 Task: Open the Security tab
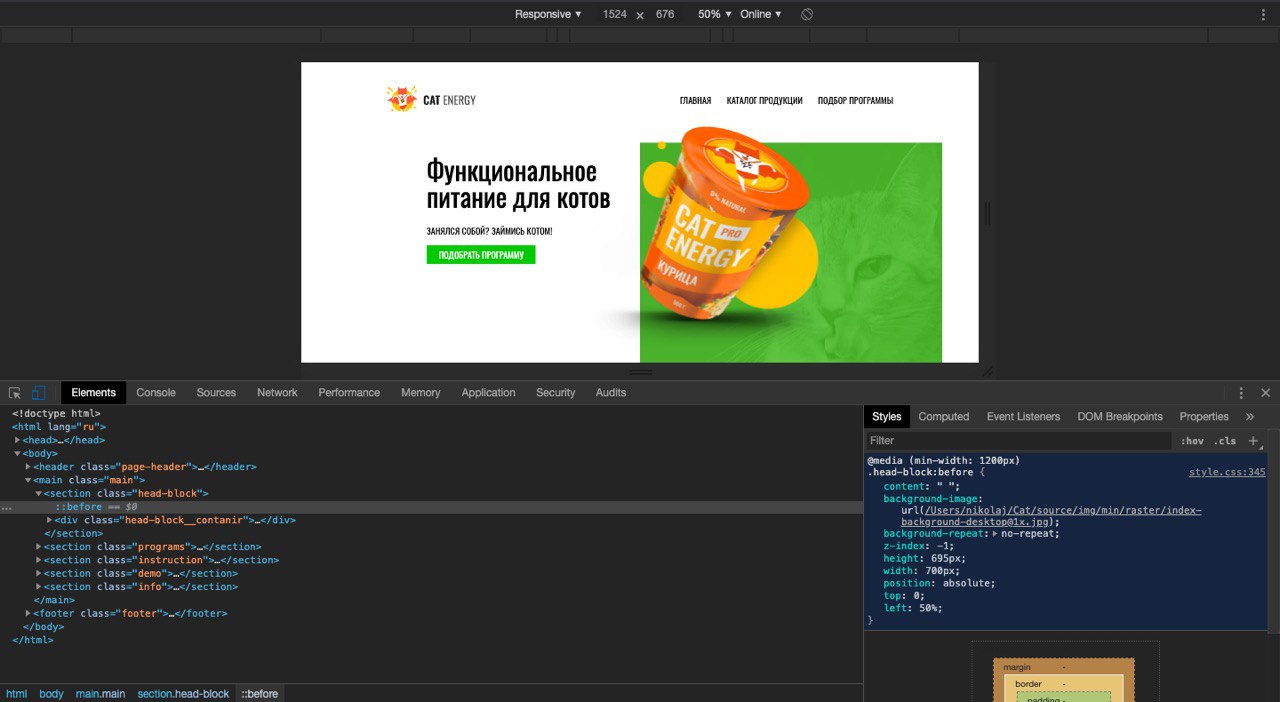555,393
